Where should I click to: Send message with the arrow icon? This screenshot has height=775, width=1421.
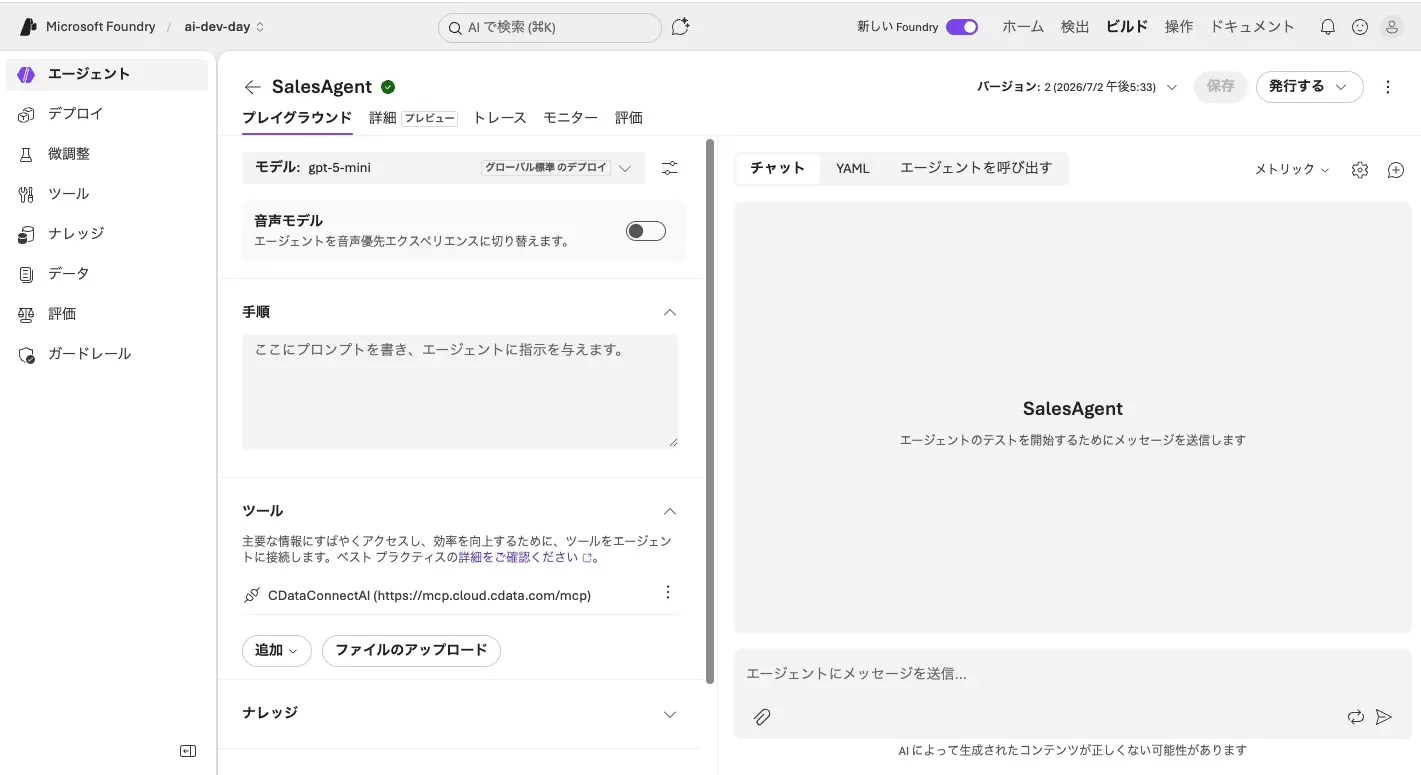pyautogui.click(x=1384, y=717)
